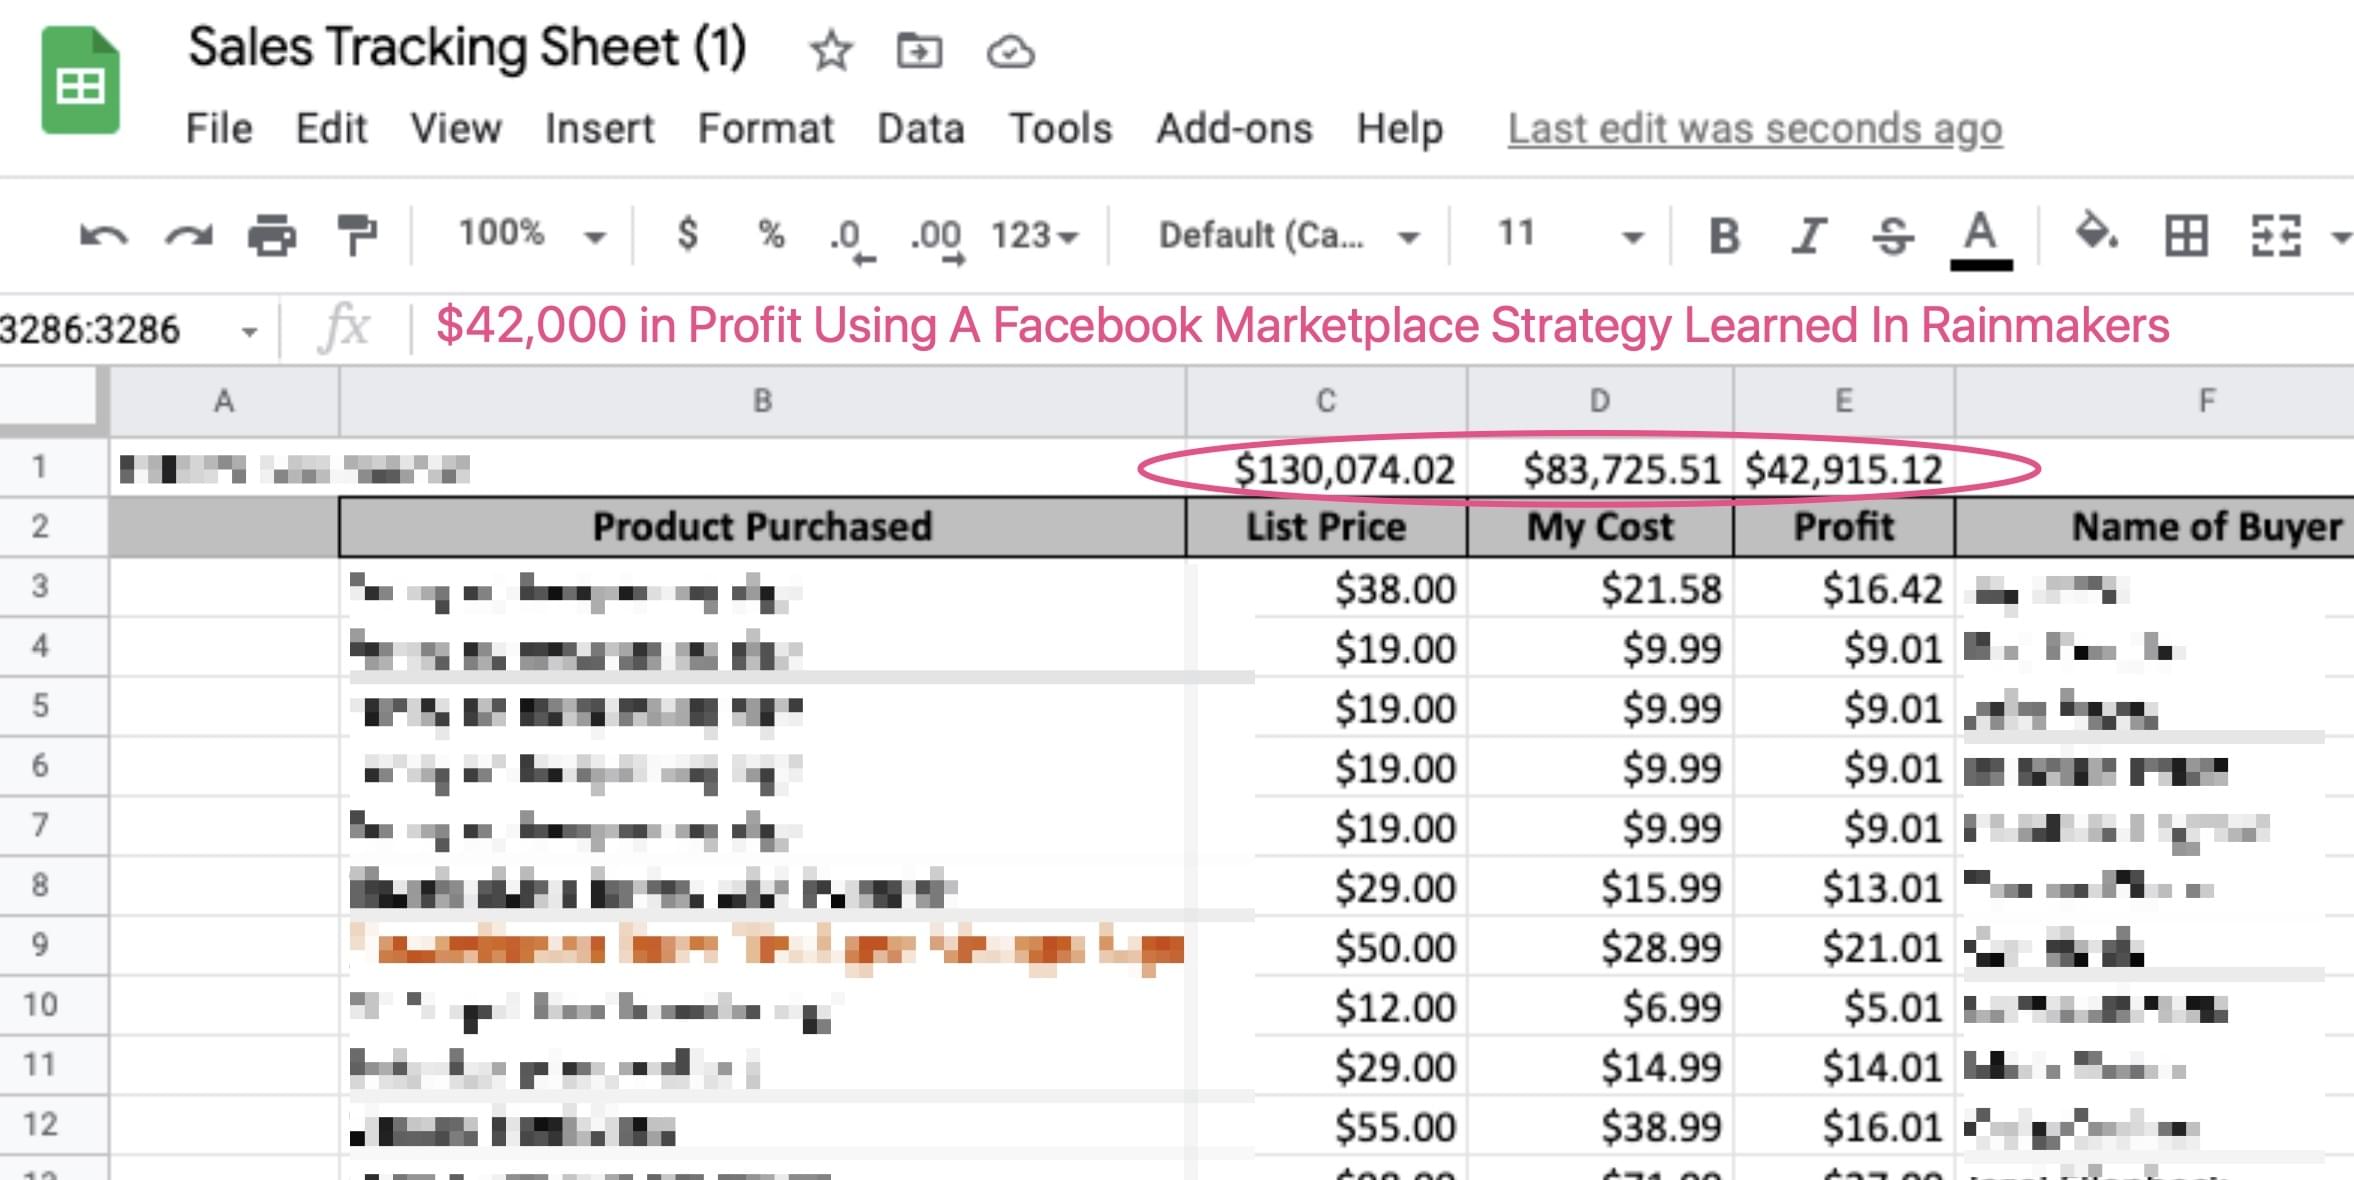Image resolution: width=2354 pixels, height=1180 pixels.
Task: Decrease decimal places
Action: pyautogui.click(x=852, y=240)
